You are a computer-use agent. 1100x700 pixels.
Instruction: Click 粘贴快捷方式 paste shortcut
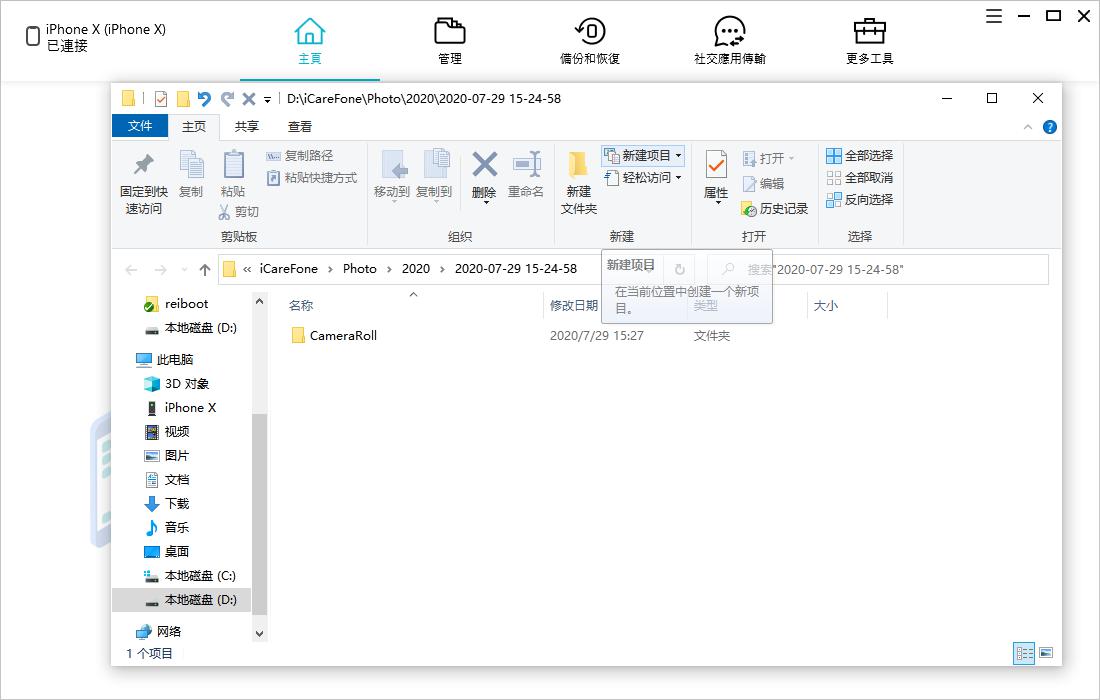point(312,178)
